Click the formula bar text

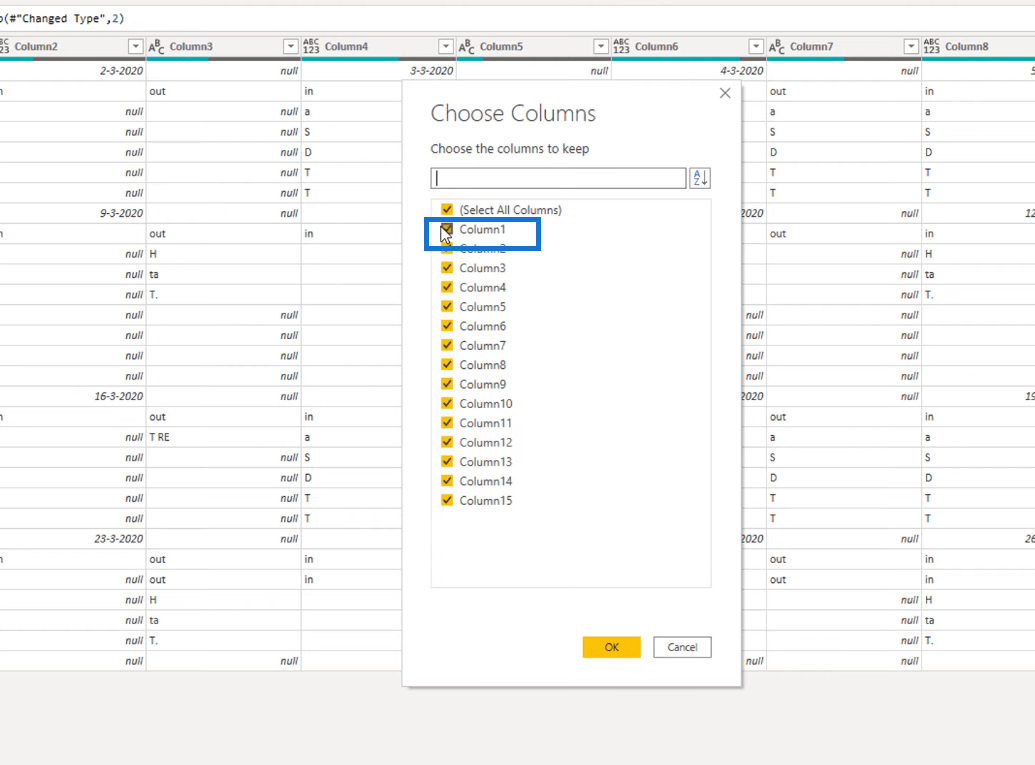(x=63, y=18)
